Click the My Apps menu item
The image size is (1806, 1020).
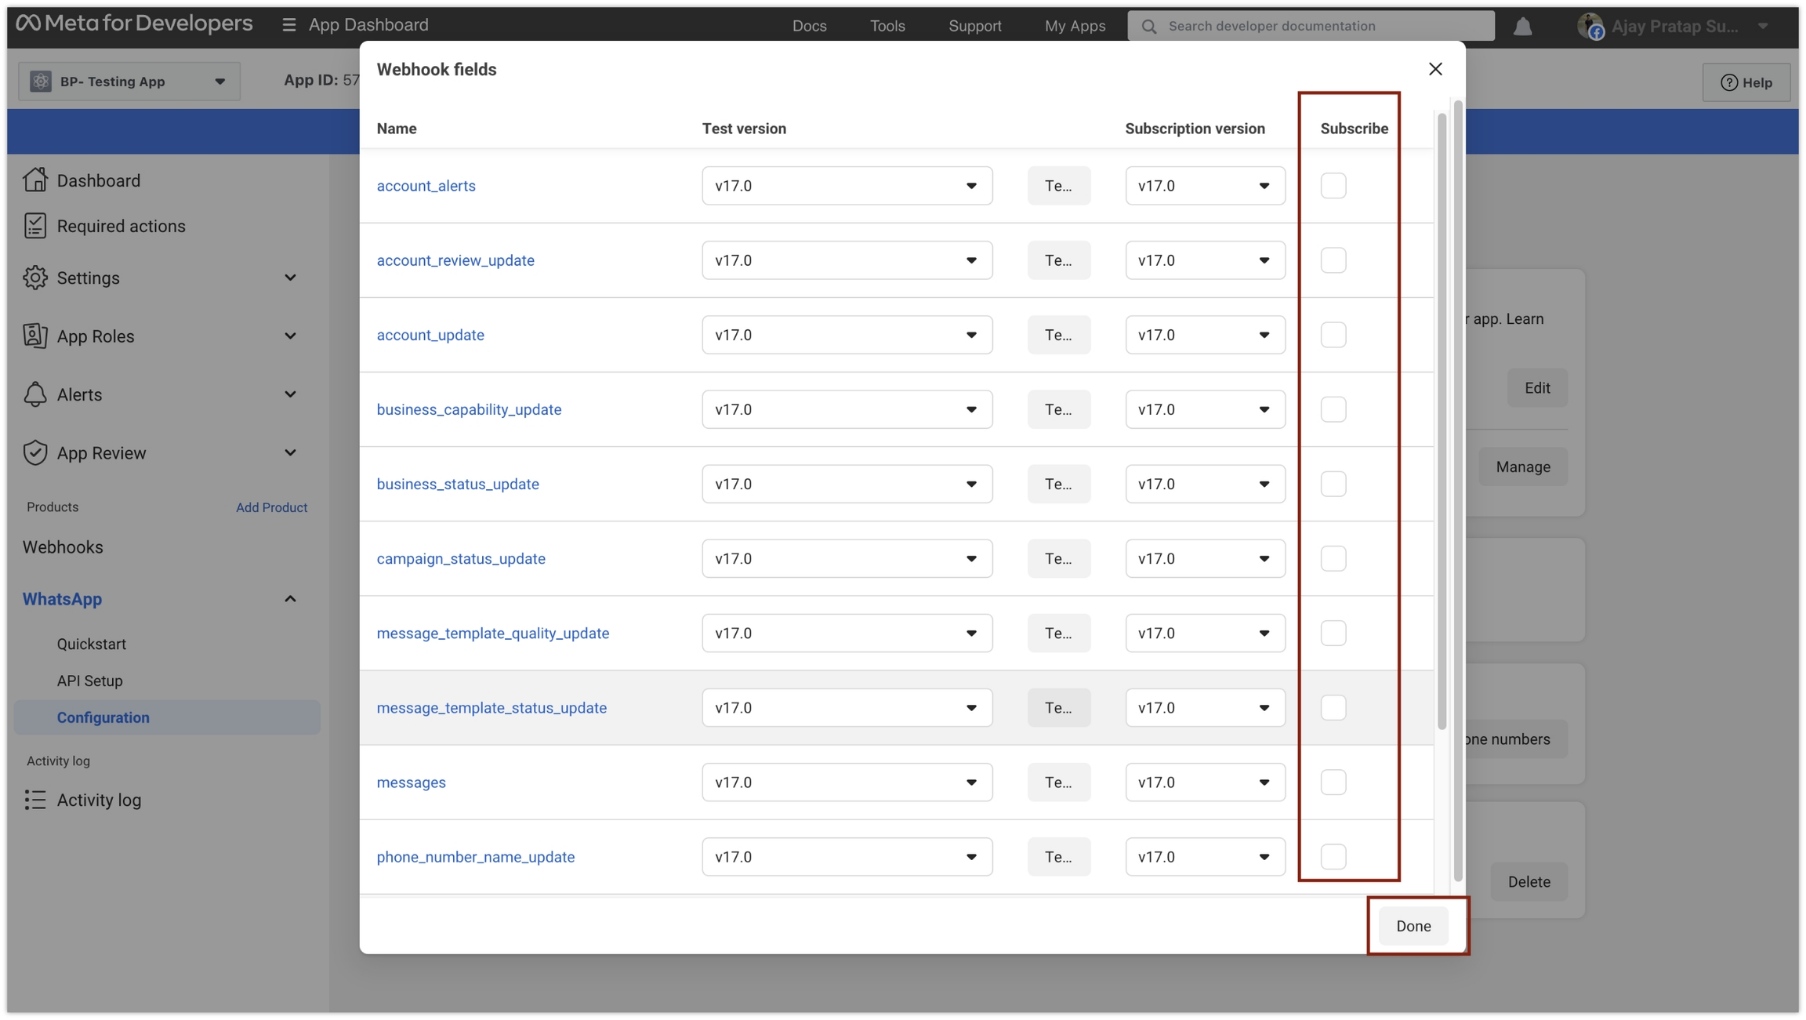pos(1074,26)
